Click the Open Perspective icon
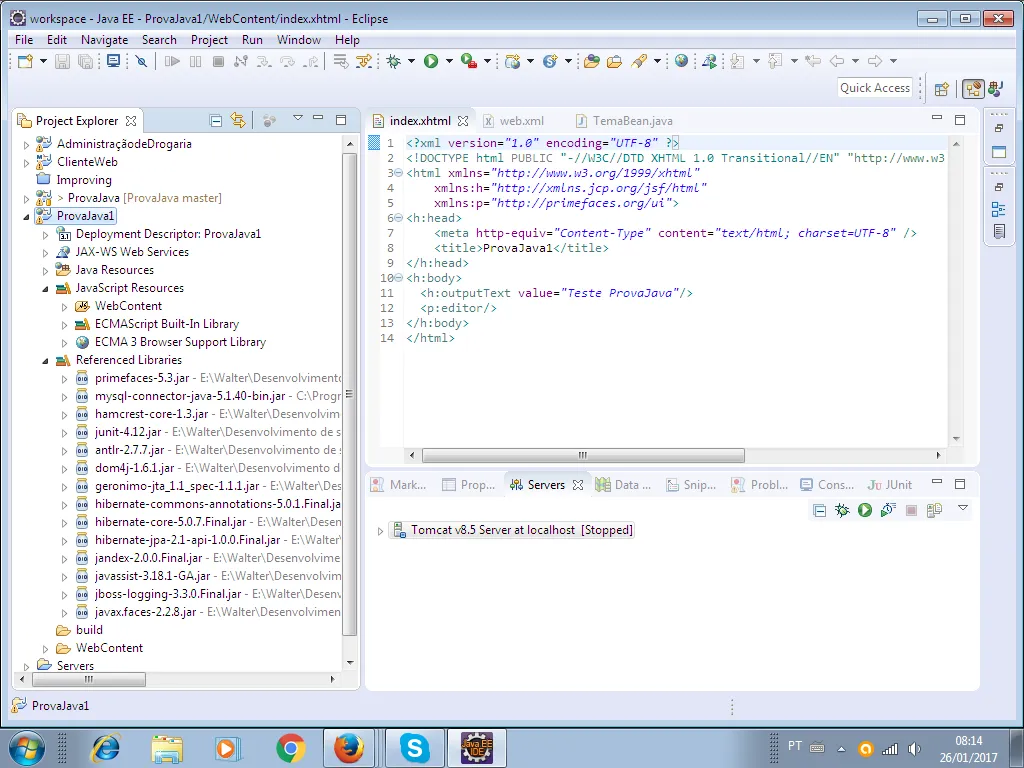This screenshot has width=1024, height=768. pos(941,88)
